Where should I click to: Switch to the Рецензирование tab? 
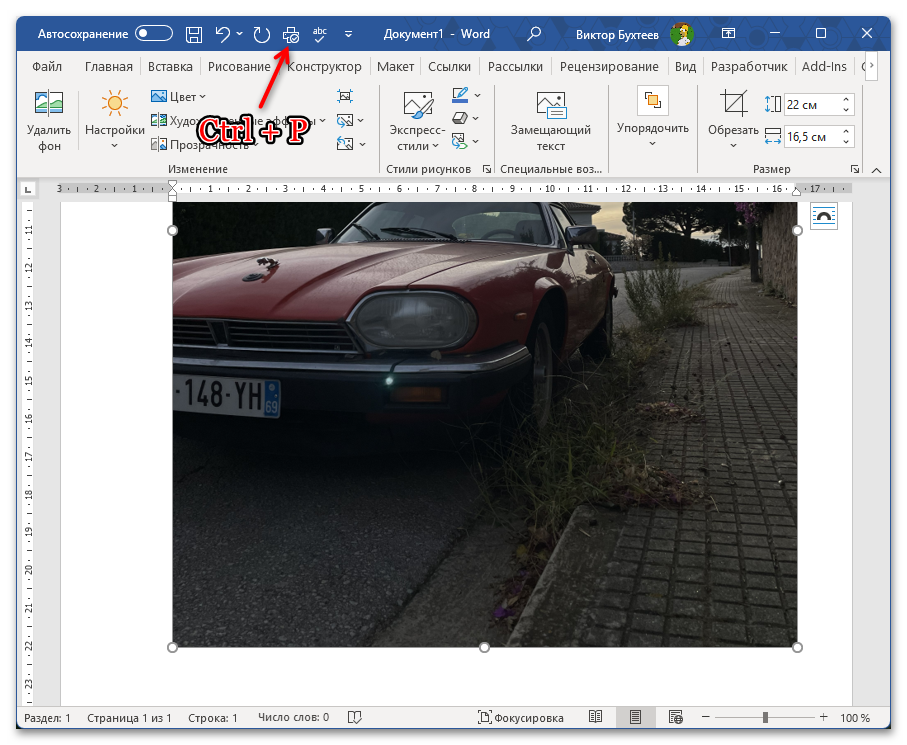pos(608,67)
